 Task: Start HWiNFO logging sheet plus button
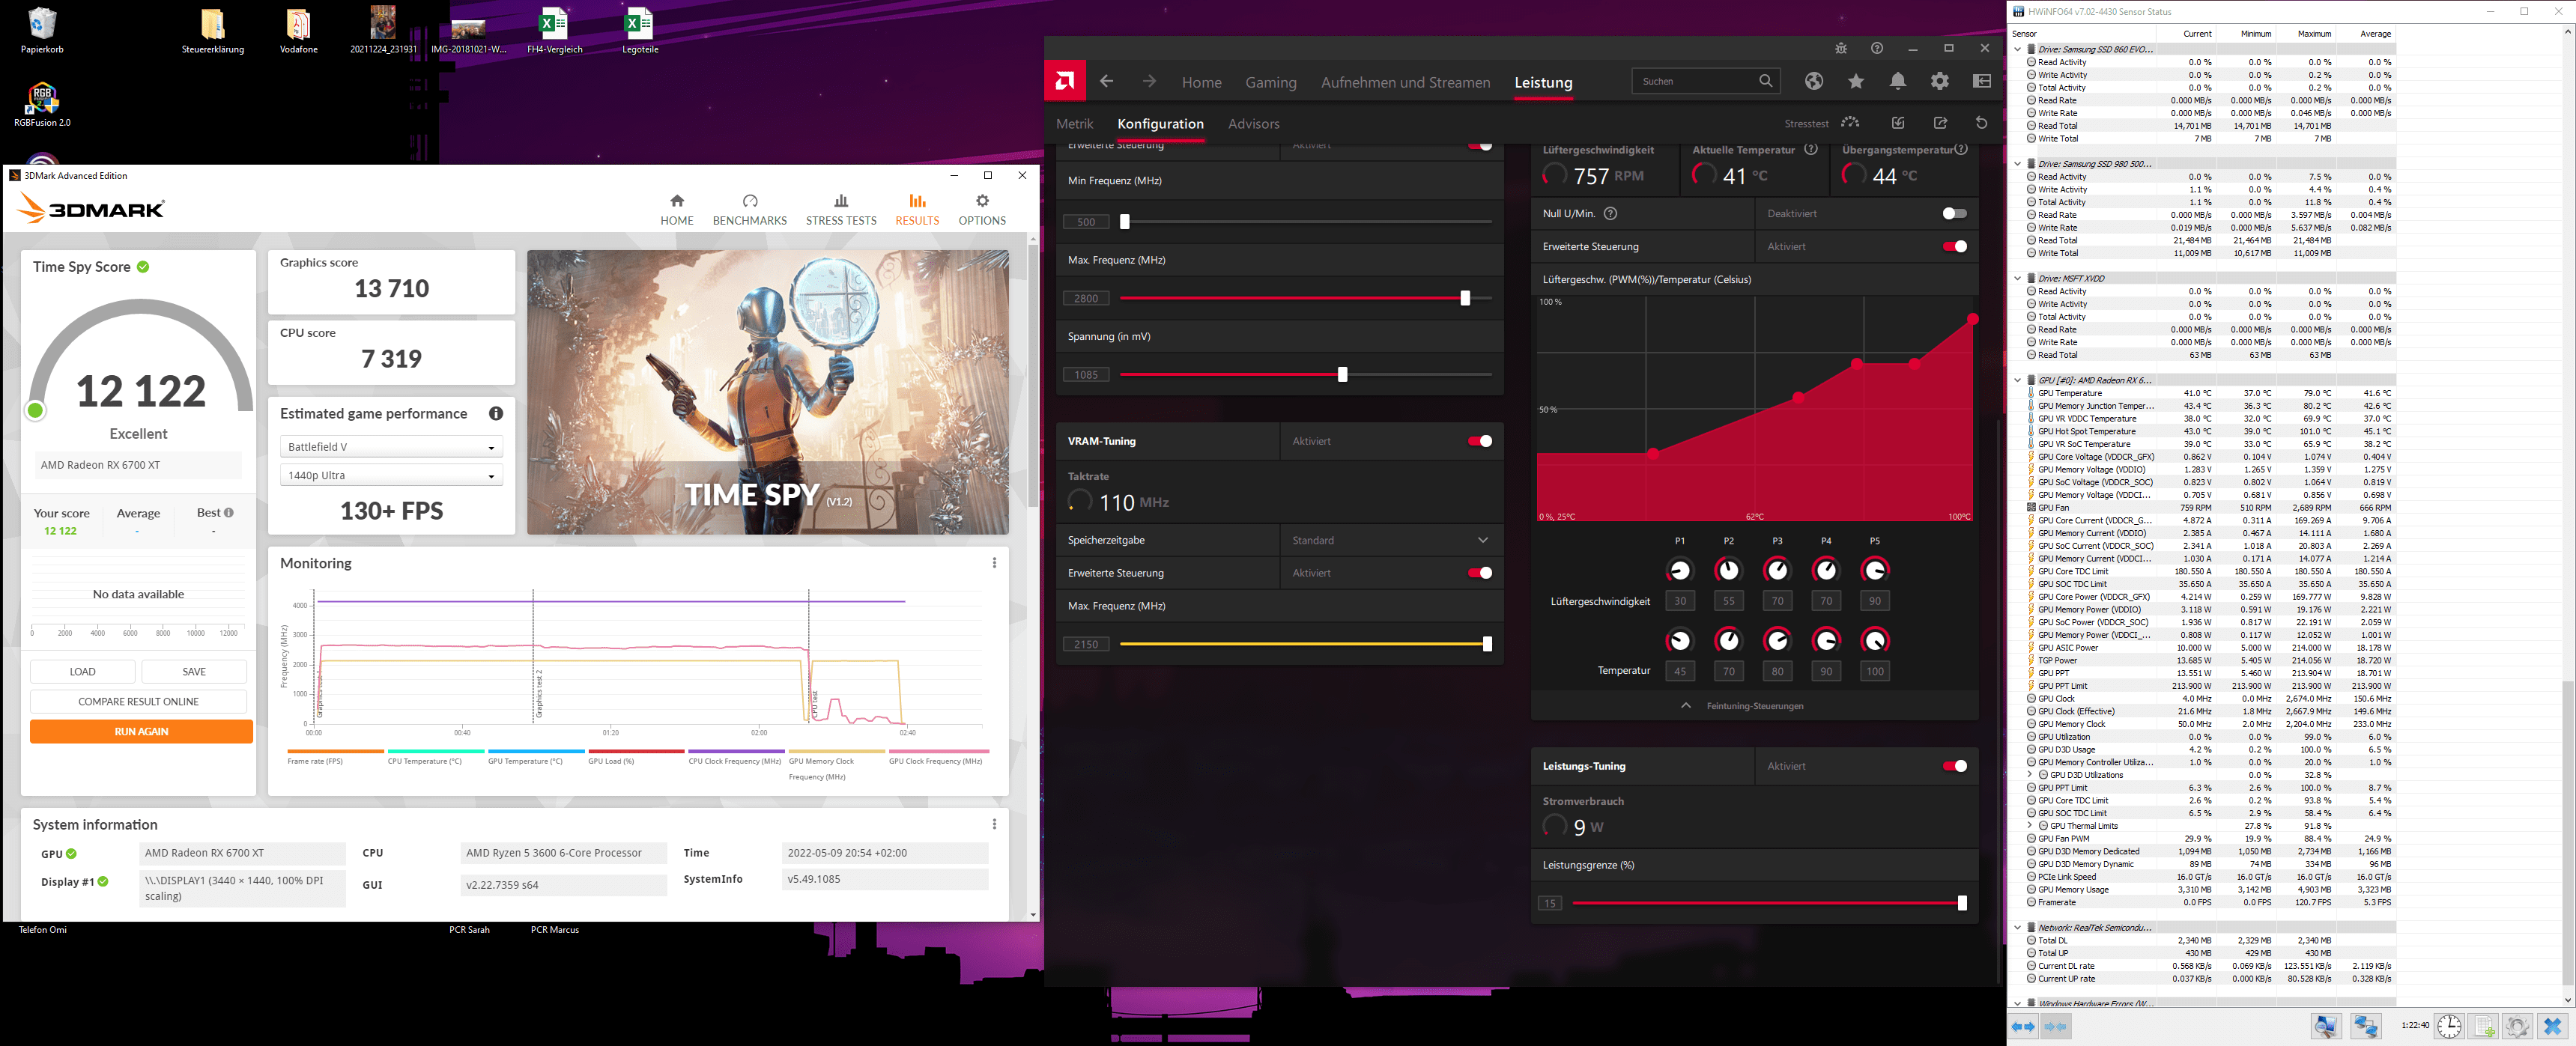pyautogui.click(x=2484, y=1026)
